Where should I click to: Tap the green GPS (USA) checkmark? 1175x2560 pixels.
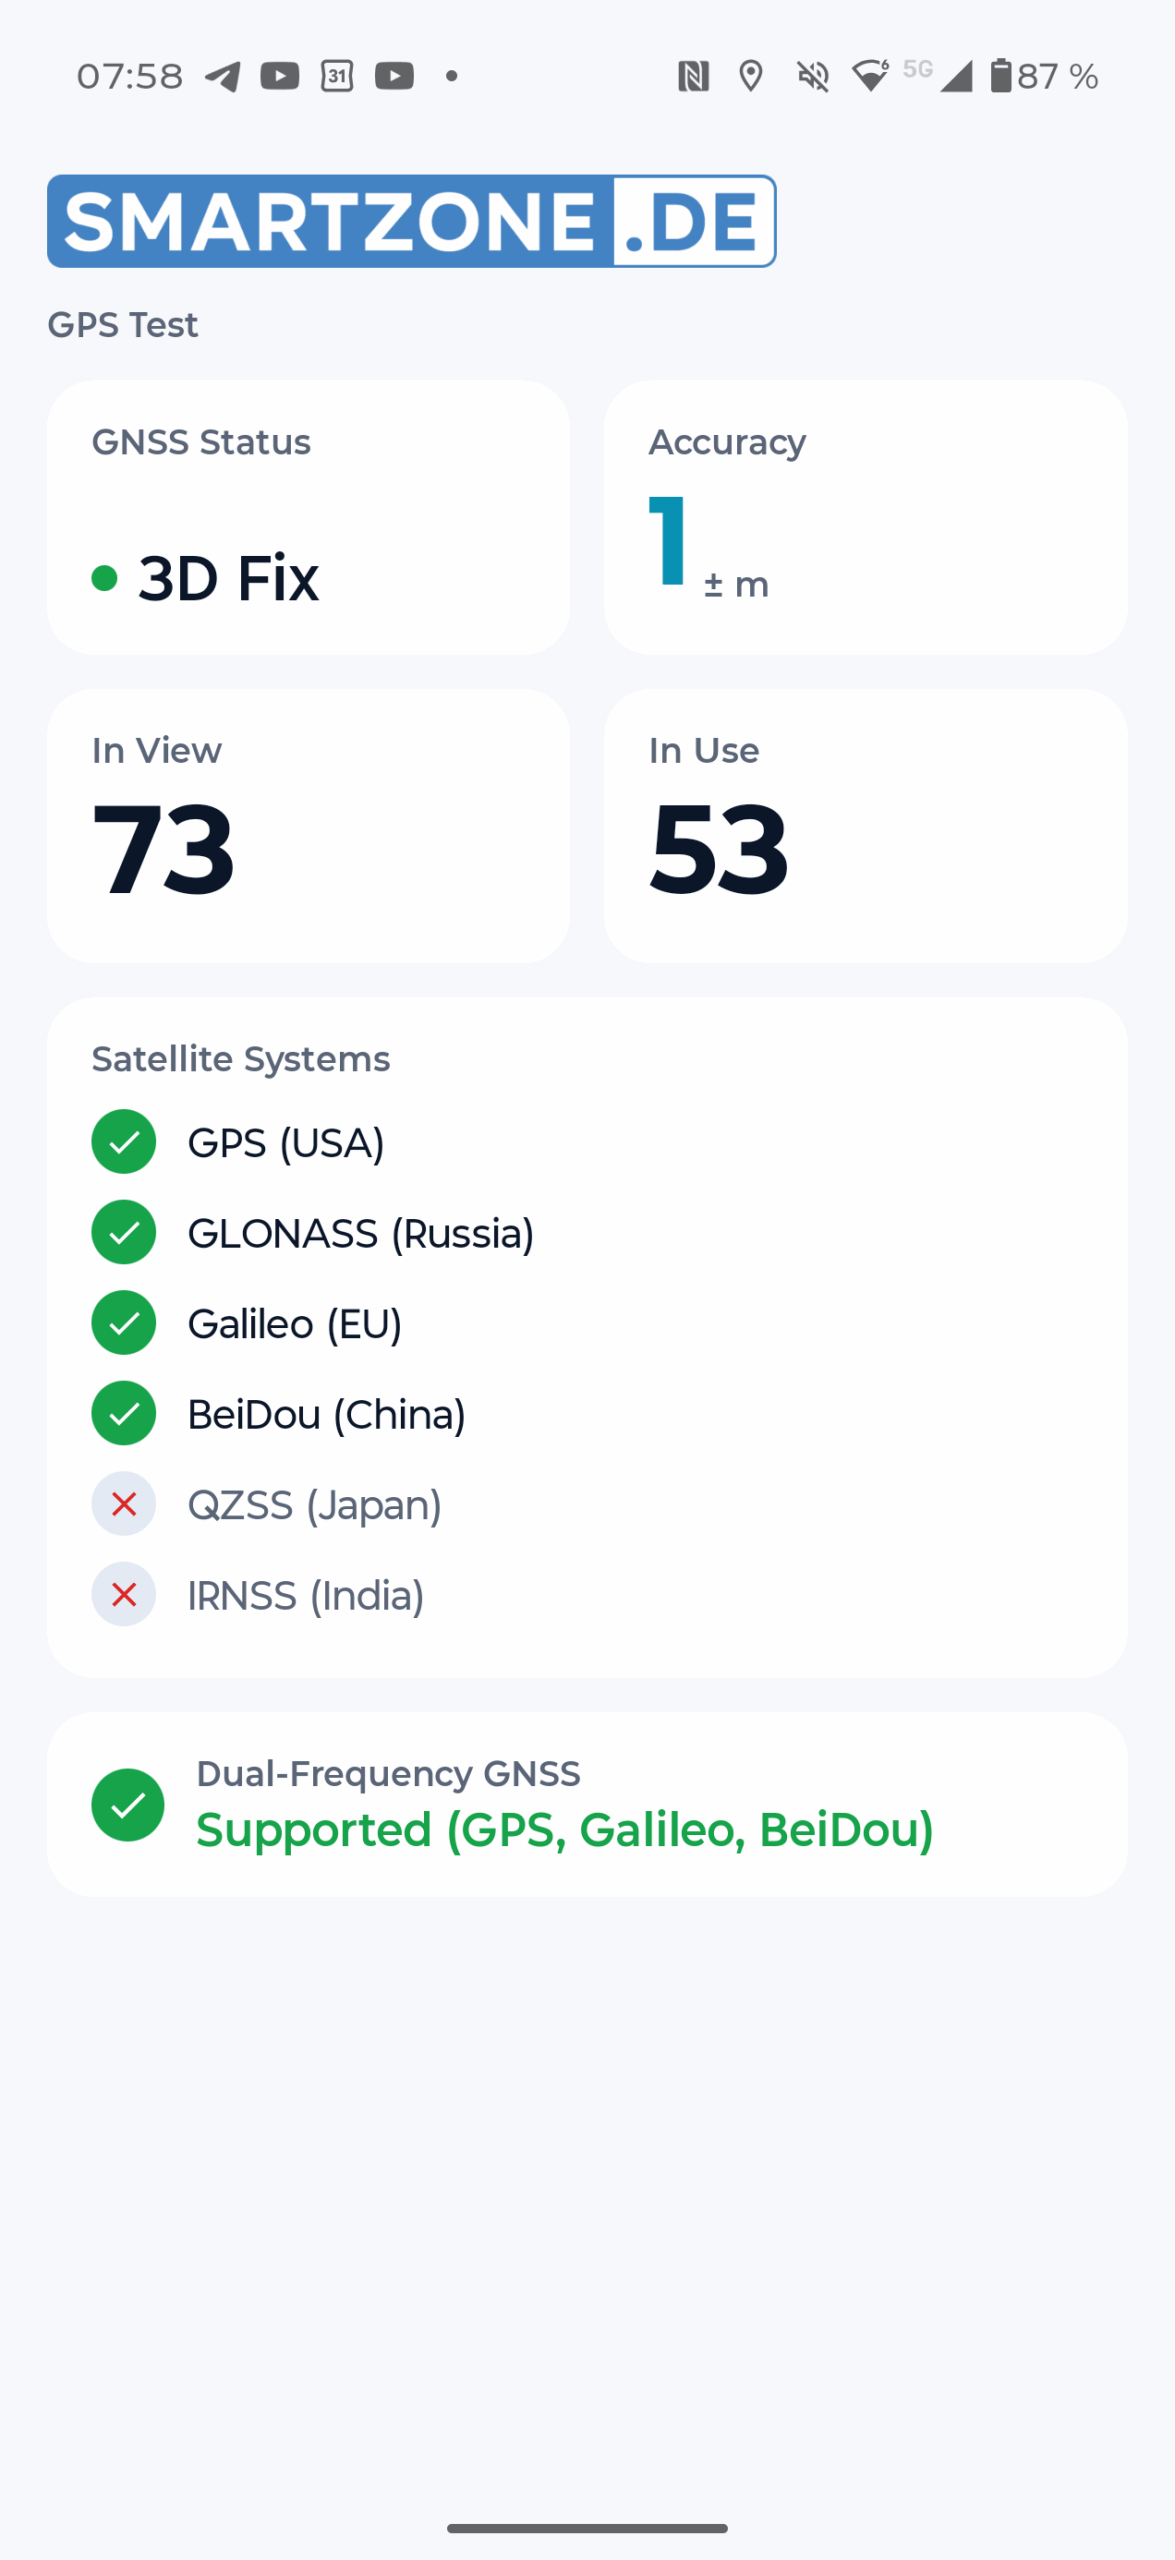[124, 1142]
